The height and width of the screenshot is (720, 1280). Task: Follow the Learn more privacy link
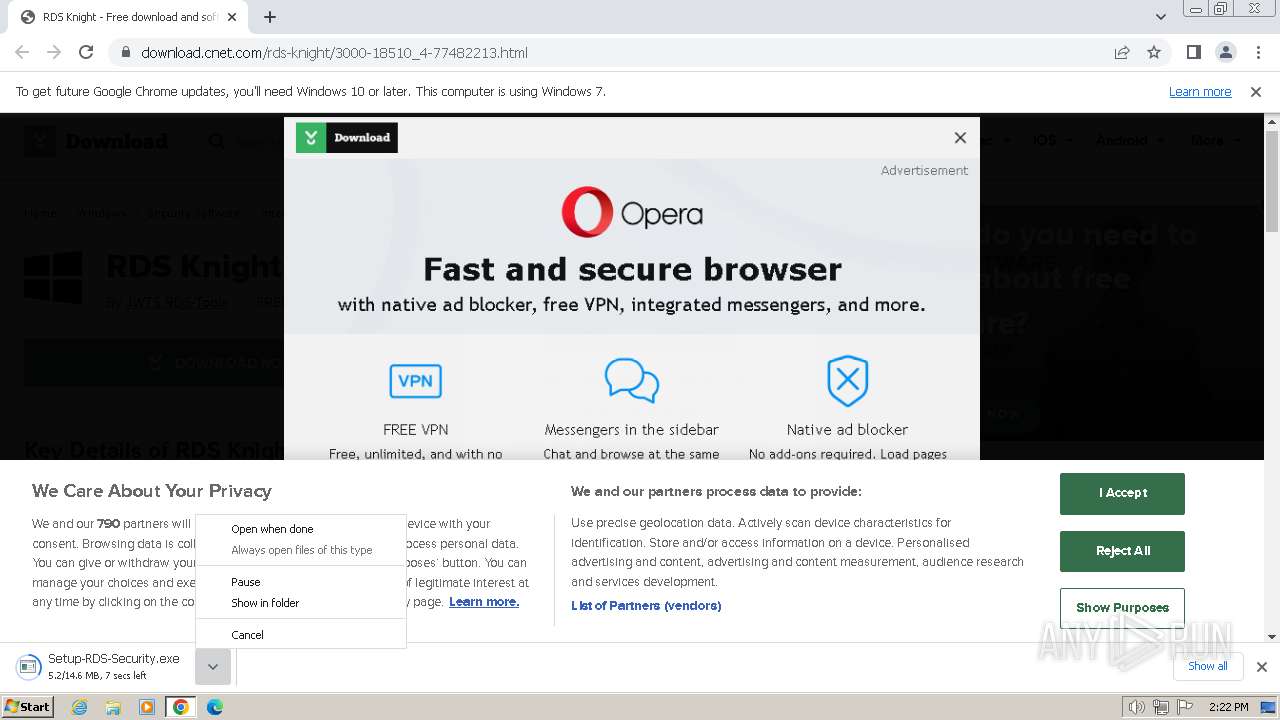484,602
